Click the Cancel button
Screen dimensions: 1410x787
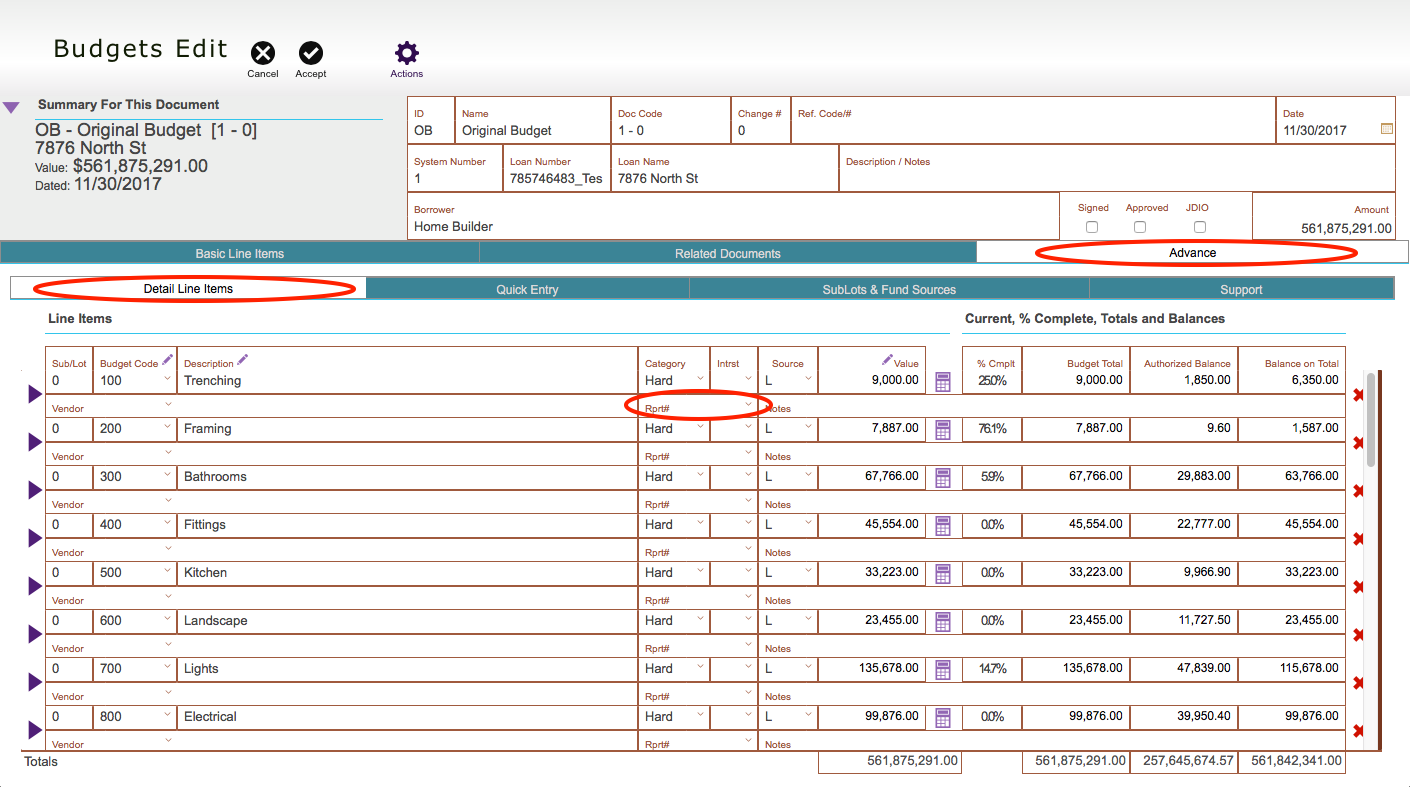[262, 55]
